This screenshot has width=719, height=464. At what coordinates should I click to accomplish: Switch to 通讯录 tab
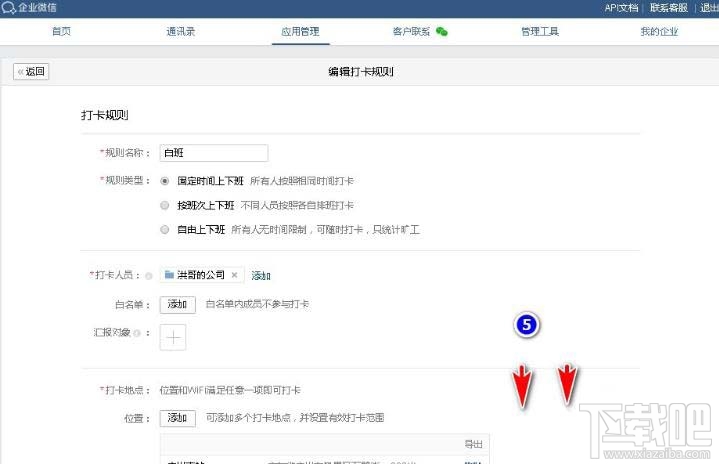180,31
